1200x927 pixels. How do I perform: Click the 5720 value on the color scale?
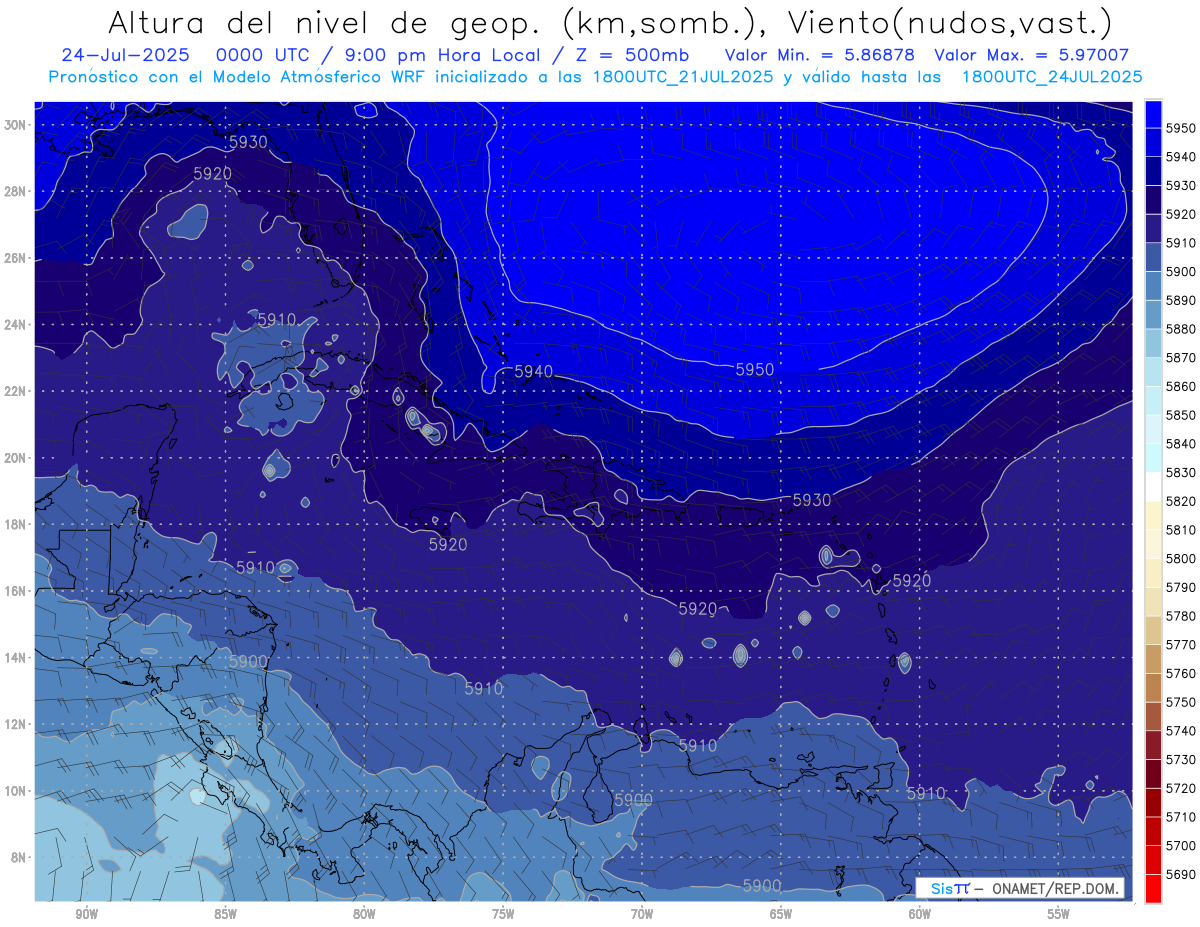(x=1181, y=788)
